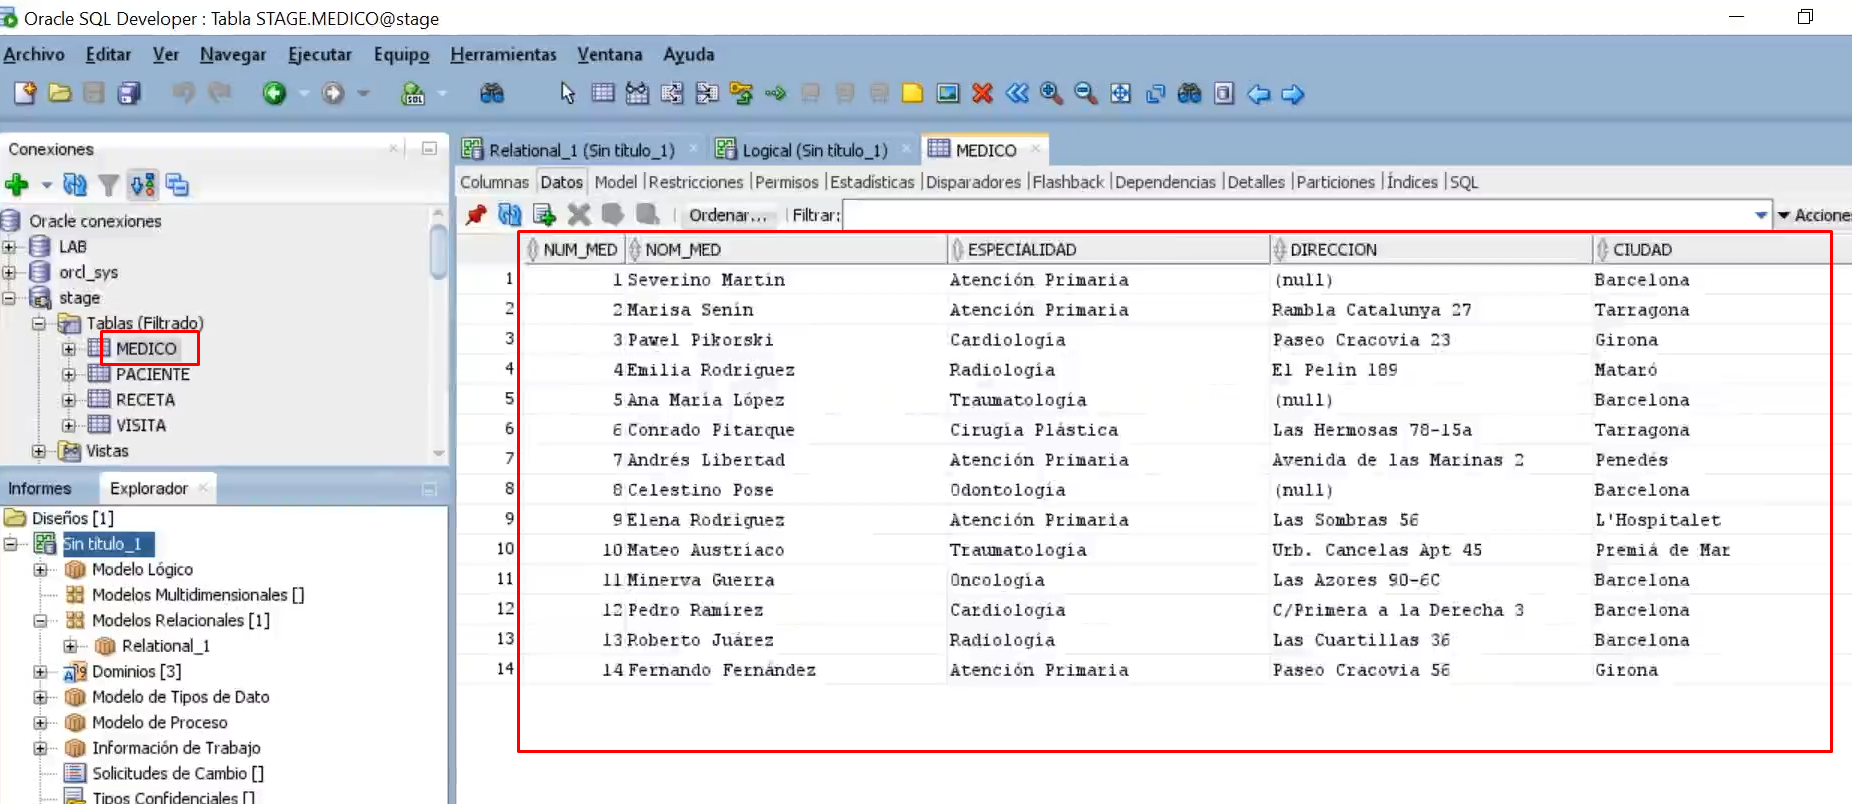This screenshot has height=804, width=1852.
Task: Expand the Vistas folder node
Action: click(x=39, y=452)
